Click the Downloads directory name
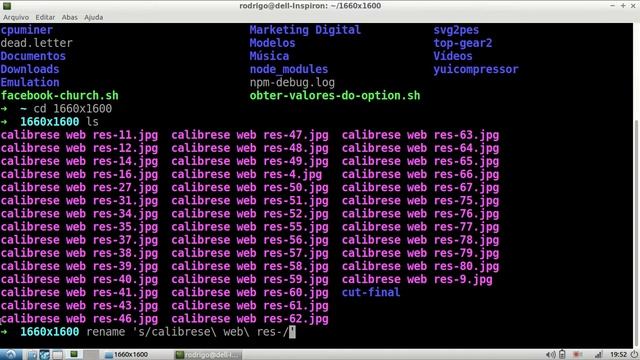The image size is (640, 360). 30,69
